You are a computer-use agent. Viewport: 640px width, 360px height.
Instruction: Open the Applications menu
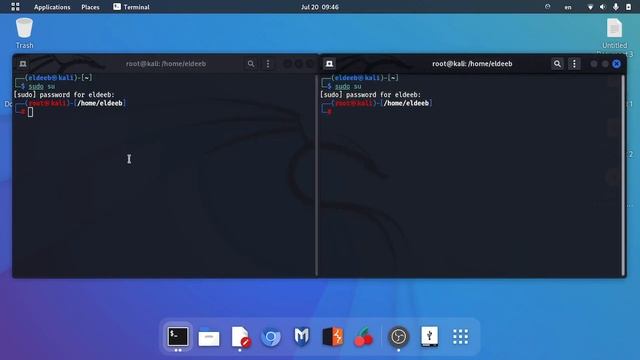52,7
